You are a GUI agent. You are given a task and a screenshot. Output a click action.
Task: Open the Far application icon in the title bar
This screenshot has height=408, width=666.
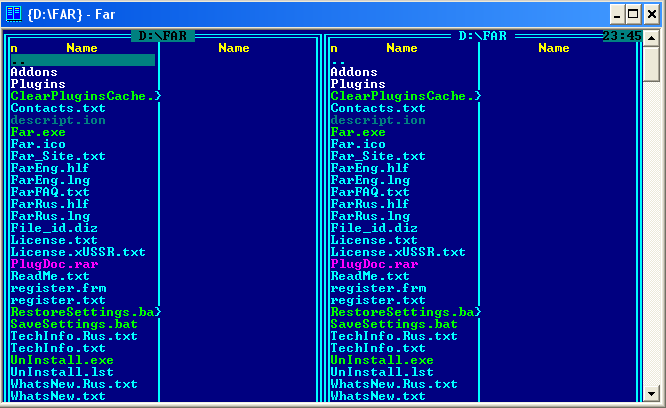[x=14, y=14]
